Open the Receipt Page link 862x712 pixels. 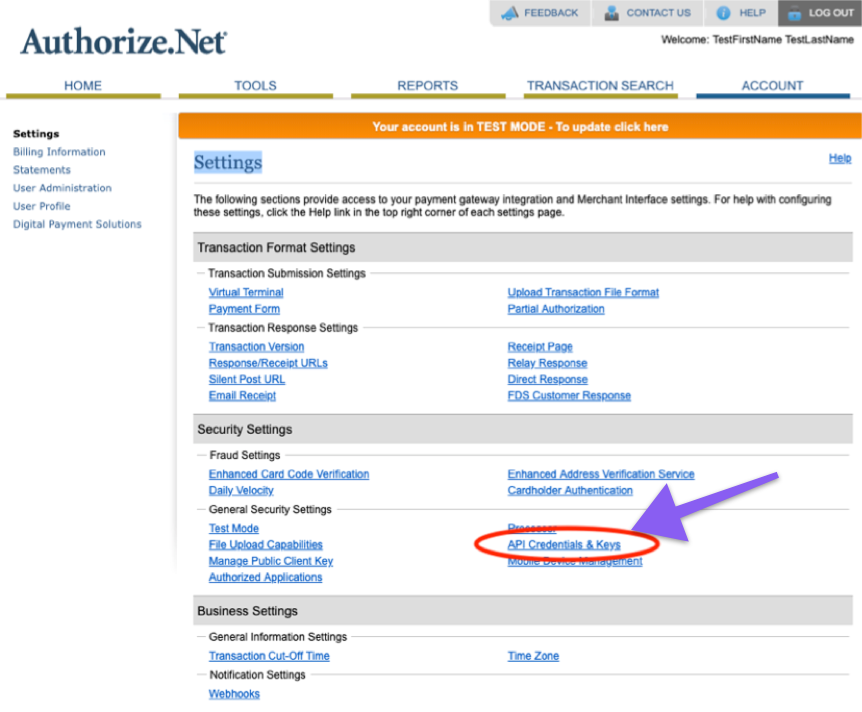point(540,347)
